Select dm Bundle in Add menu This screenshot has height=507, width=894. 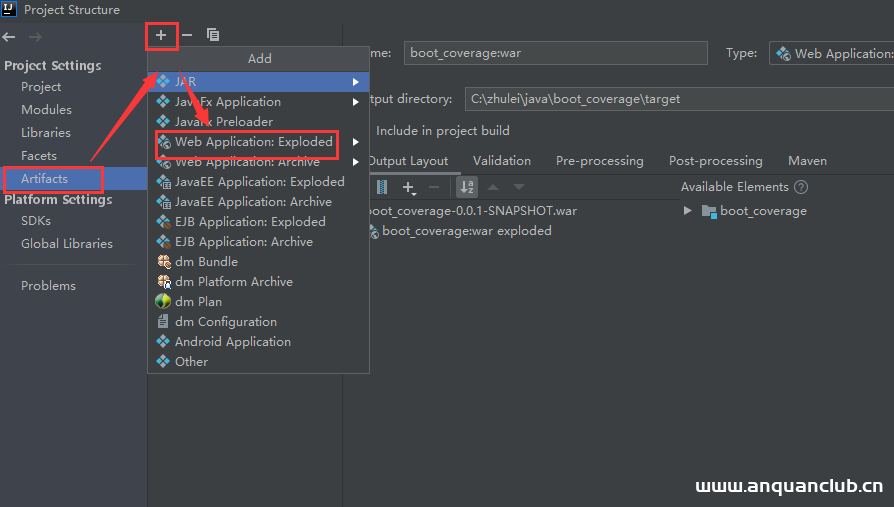(x=206, y=262)
